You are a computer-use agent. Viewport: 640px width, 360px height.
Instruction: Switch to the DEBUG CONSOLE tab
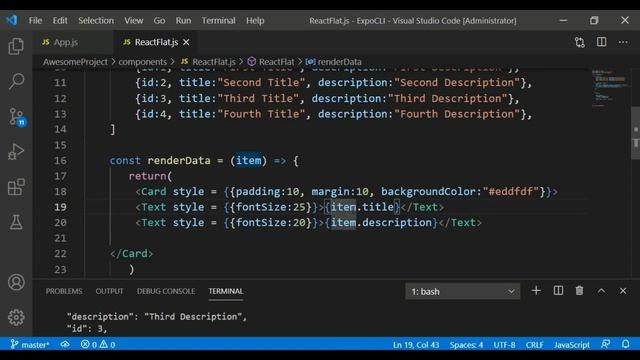click(x=166, y=291)
